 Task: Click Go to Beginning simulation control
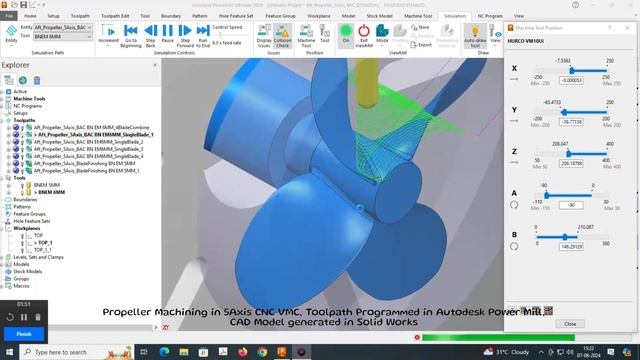[131, 36]
